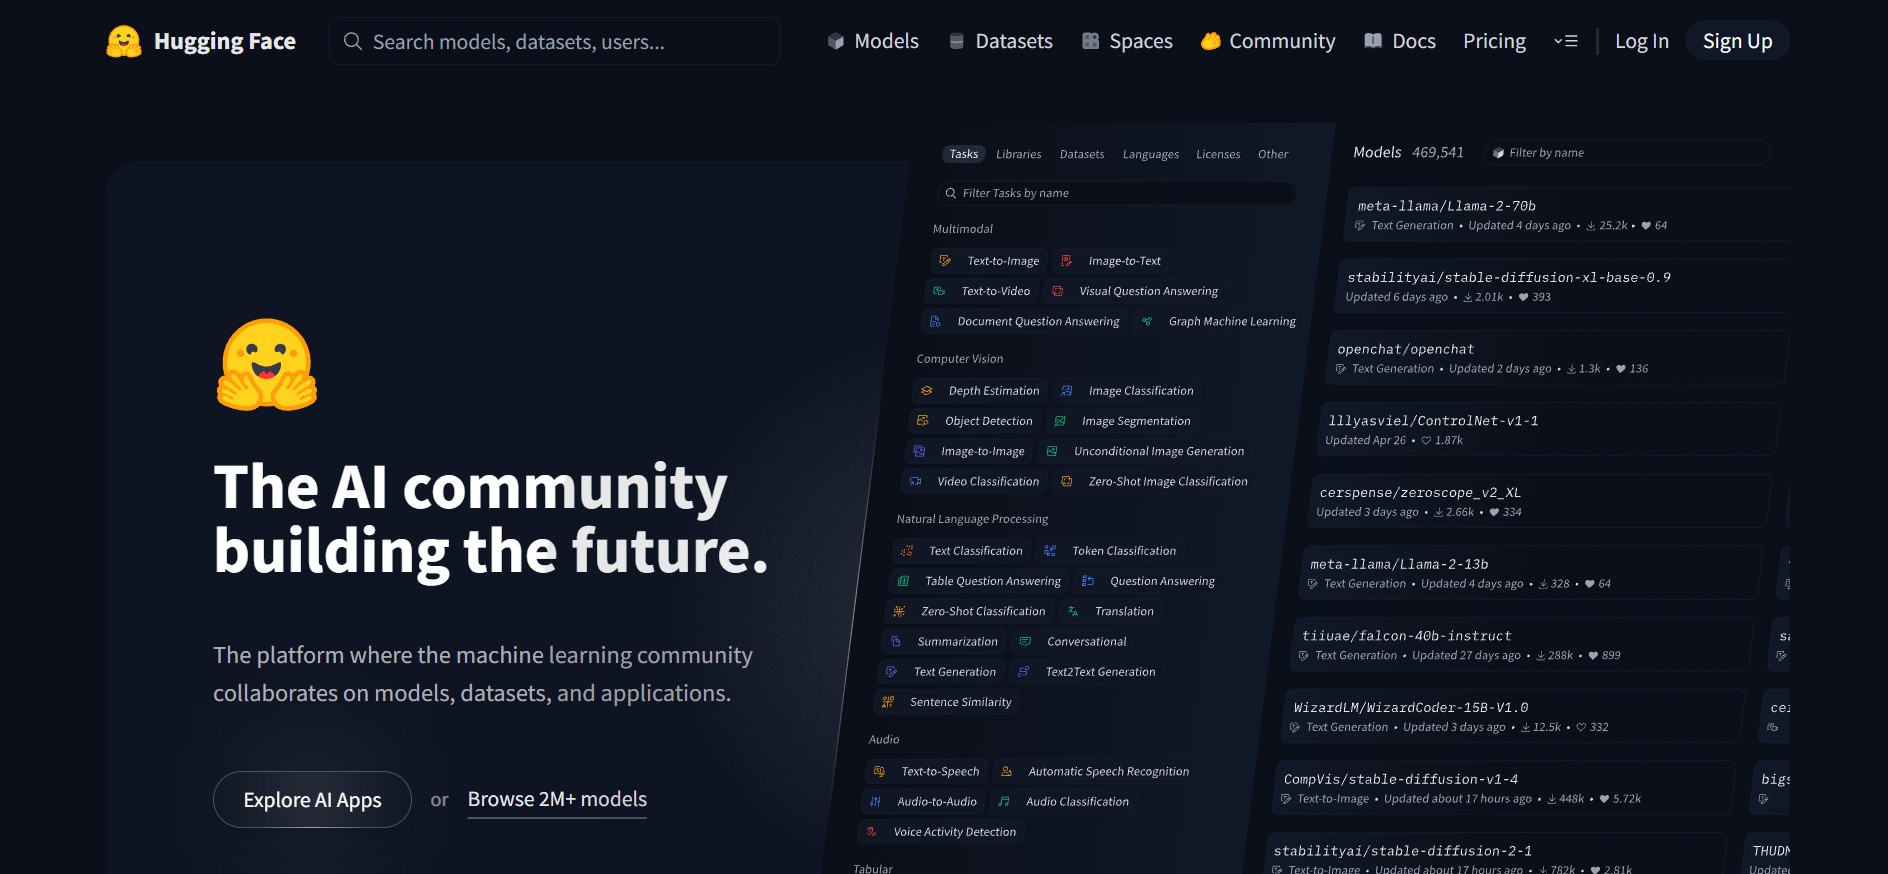The width and height of the screenshot is (1888, 874).
Task: Click the search magnifier icon in the header
Action: (x=352, y=41)
